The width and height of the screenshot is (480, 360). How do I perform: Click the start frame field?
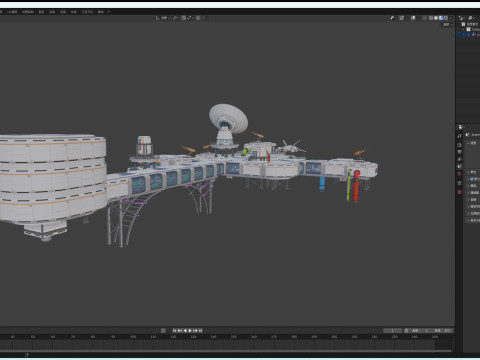click(420, 330)
